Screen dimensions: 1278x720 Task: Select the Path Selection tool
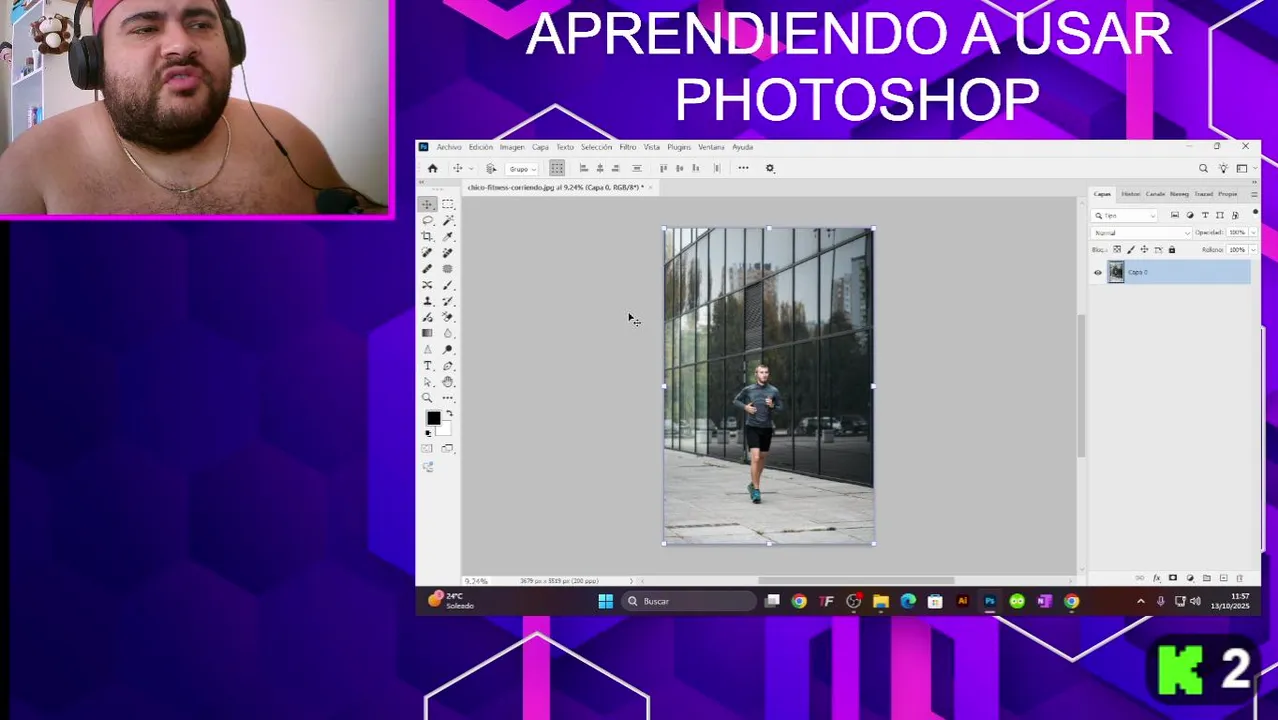pyautogui.click(x=427, y=381)
